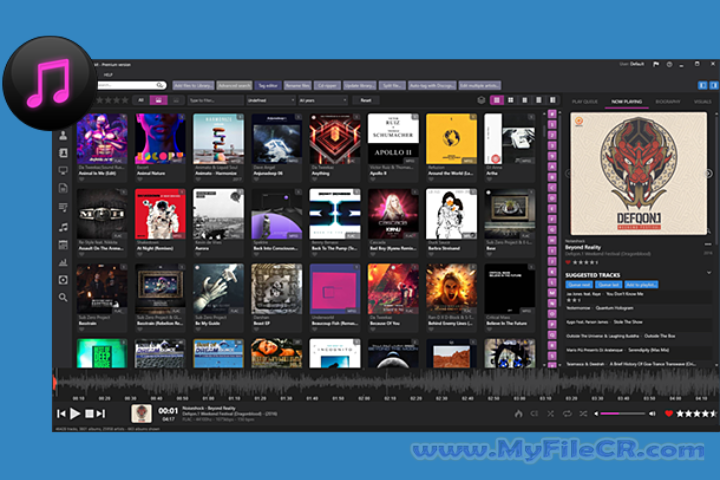The height and width of the screenshot is (480, 720).
Task: Click the Add files to library button
Action: coord(193,85)
